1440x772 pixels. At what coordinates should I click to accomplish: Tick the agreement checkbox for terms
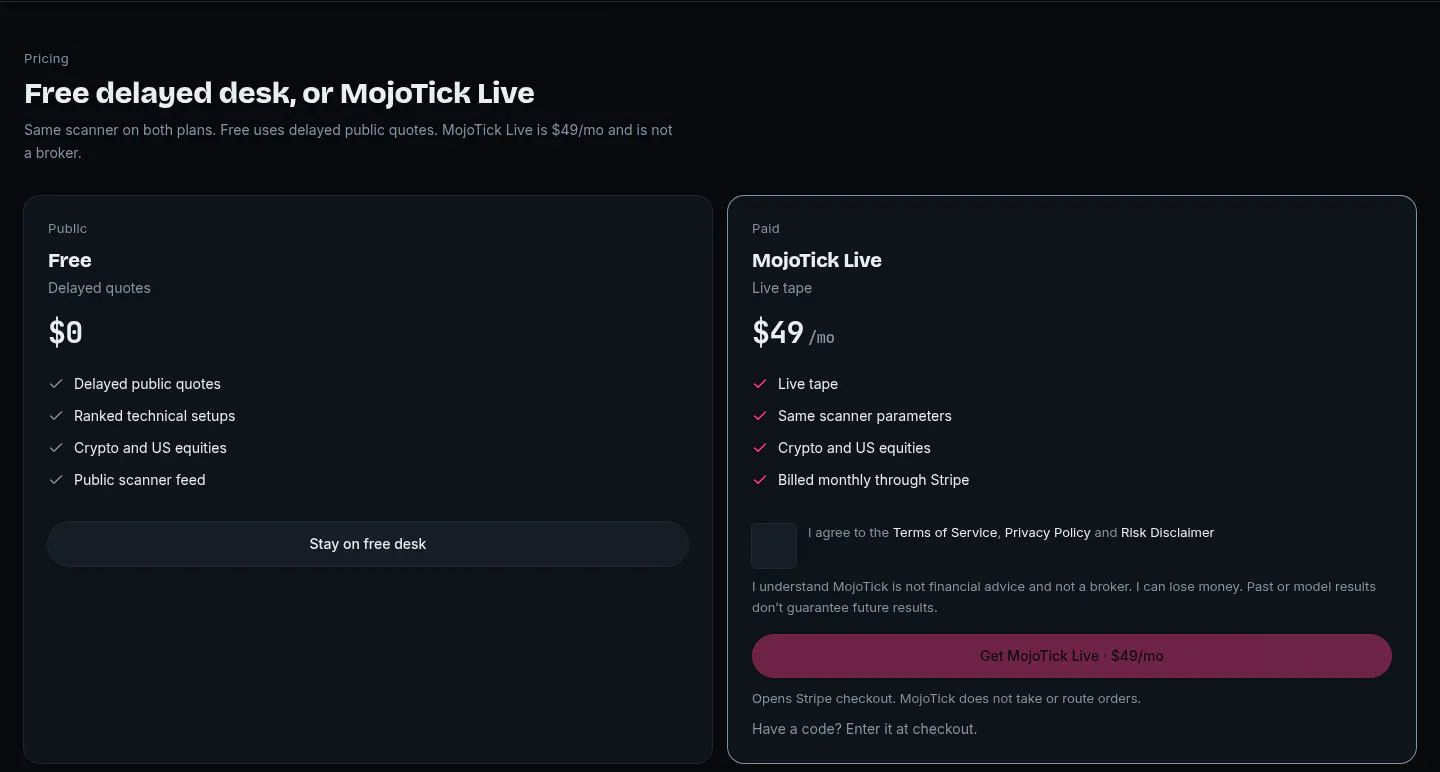pos(774,546)
